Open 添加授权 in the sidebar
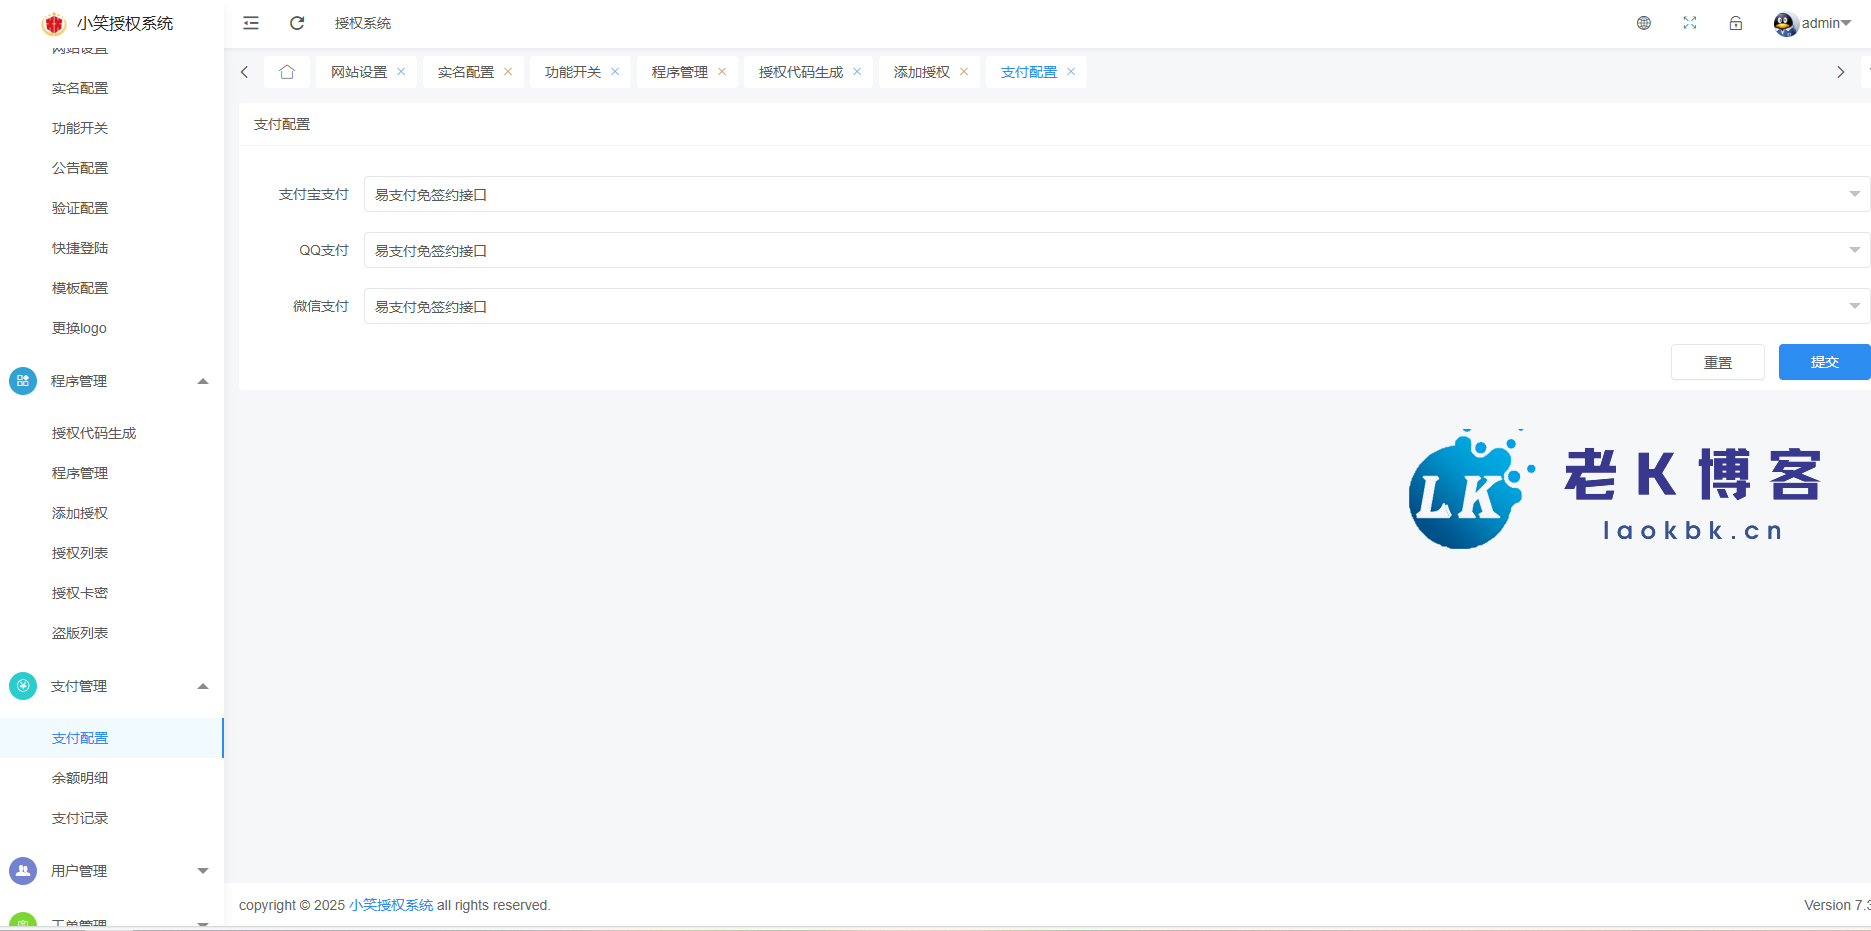Viewport: 1871px width, 931px height. [x=80, y=513]
